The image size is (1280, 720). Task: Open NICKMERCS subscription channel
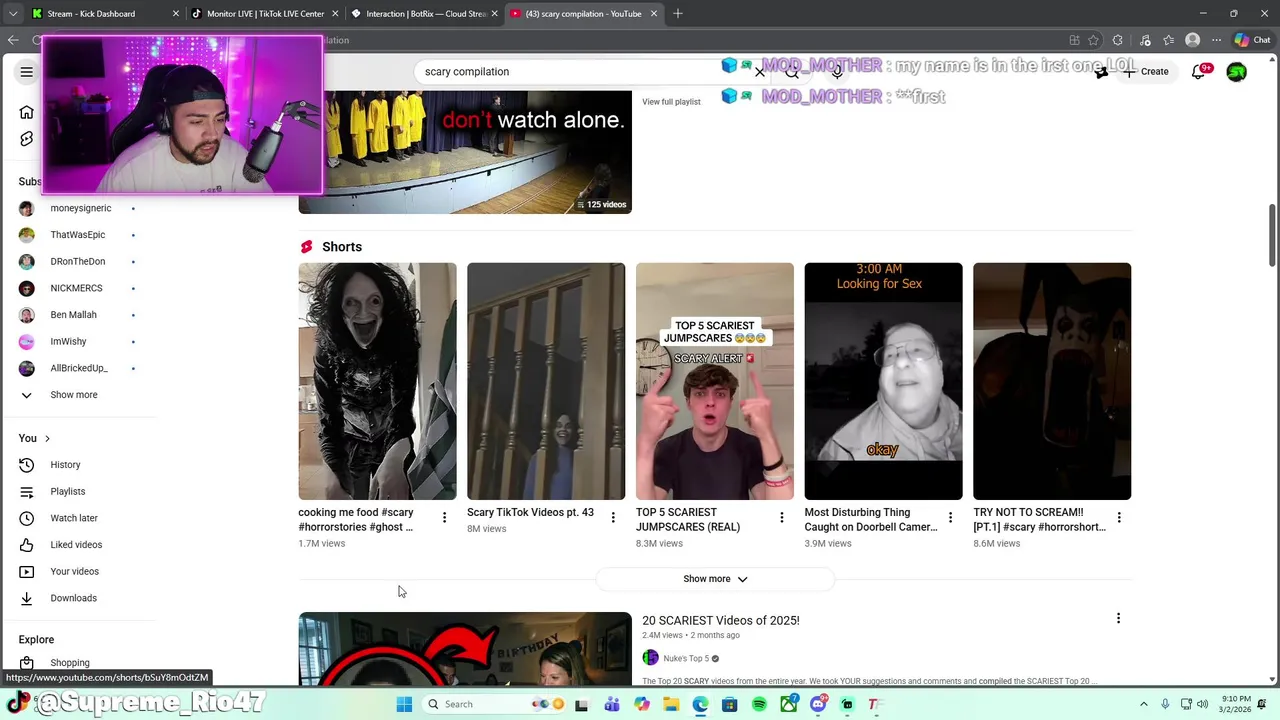click(x=78, y=288)
